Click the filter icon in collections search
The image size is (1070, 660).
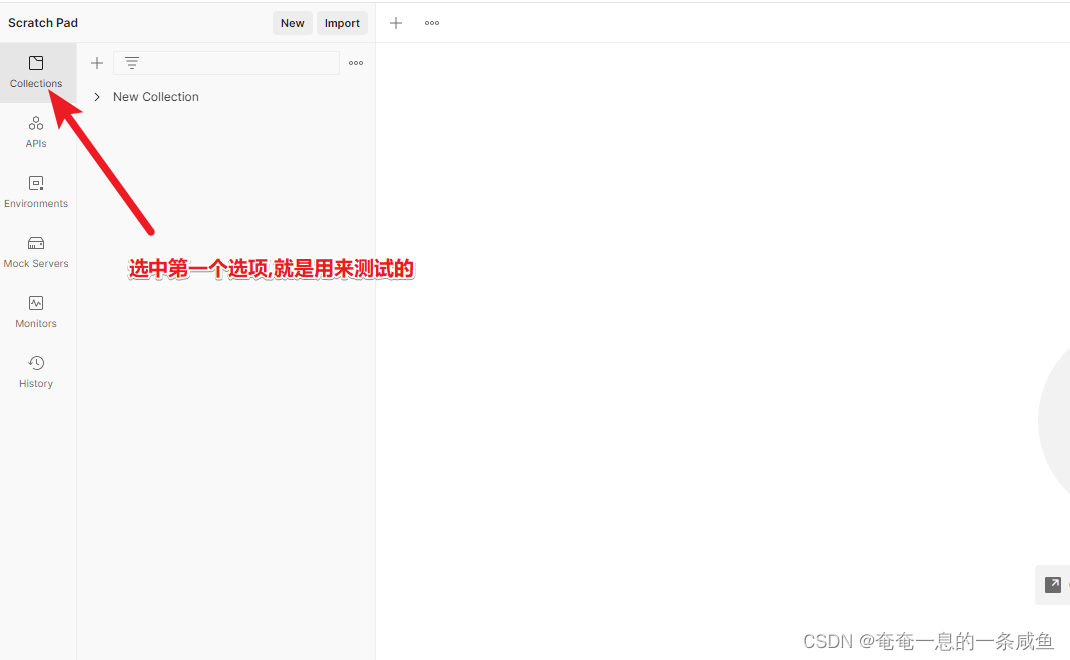(132, 63)
